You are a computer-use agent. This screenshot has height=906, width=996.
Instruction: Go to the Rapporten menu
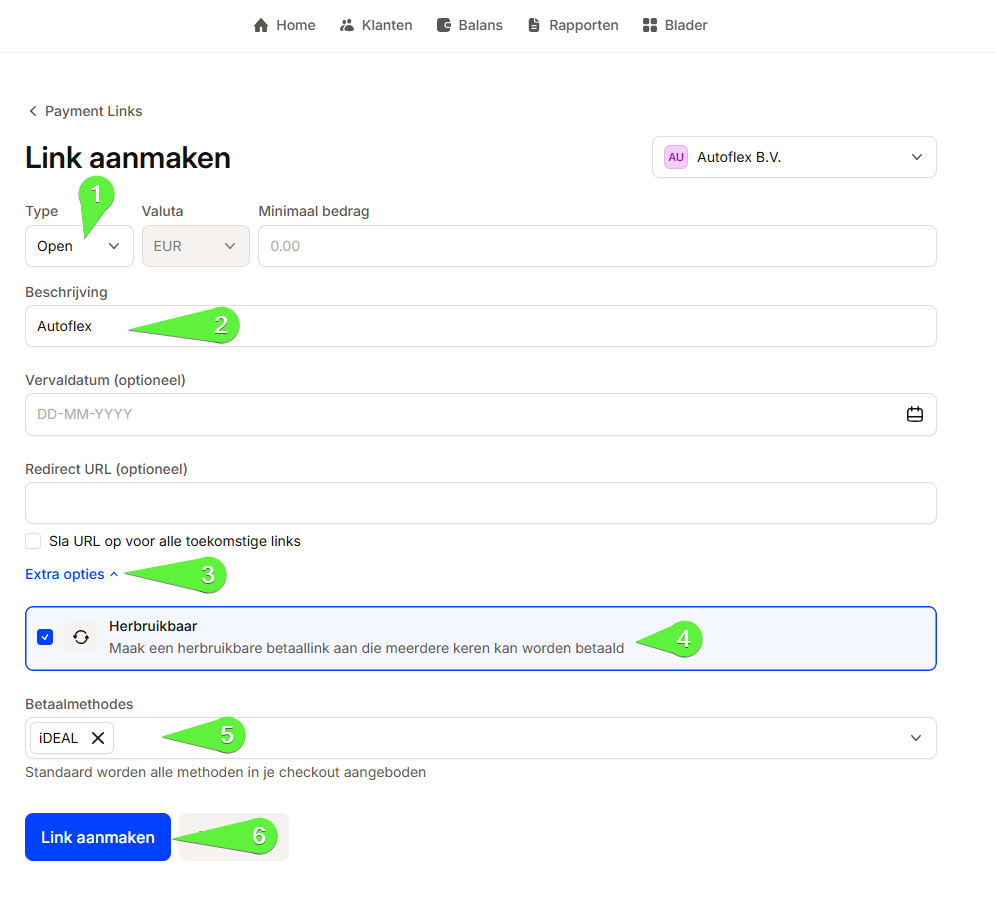tap(583, 25)
